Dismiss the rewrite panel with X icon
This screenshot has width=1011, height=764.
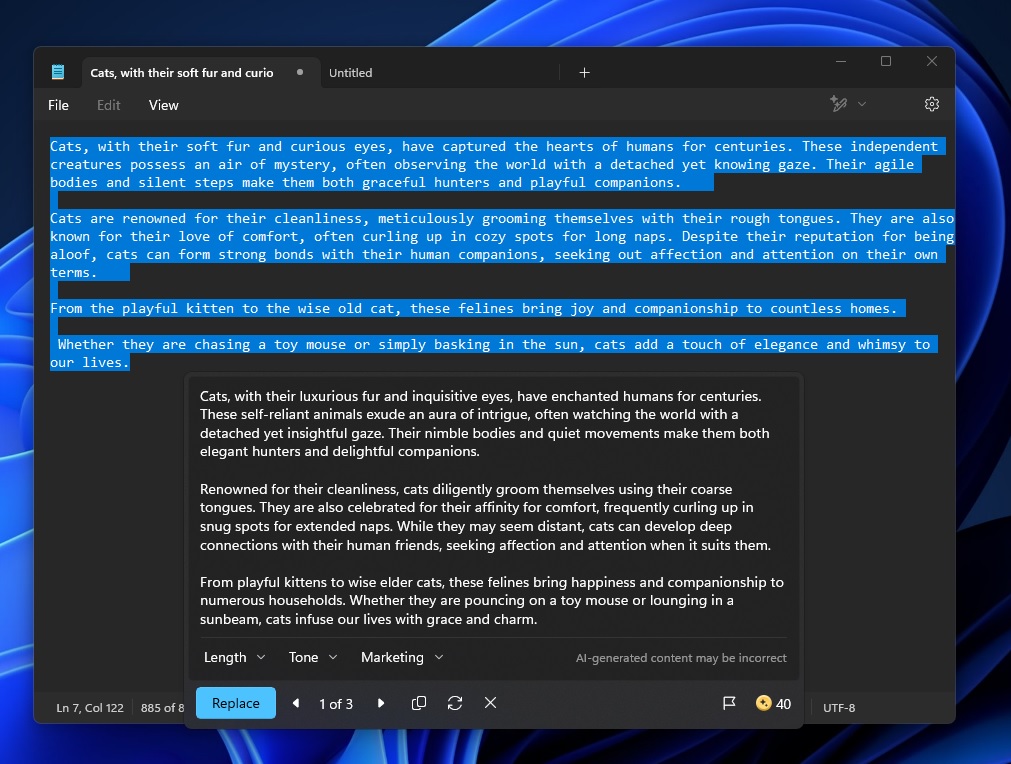(x=490, y=703)
